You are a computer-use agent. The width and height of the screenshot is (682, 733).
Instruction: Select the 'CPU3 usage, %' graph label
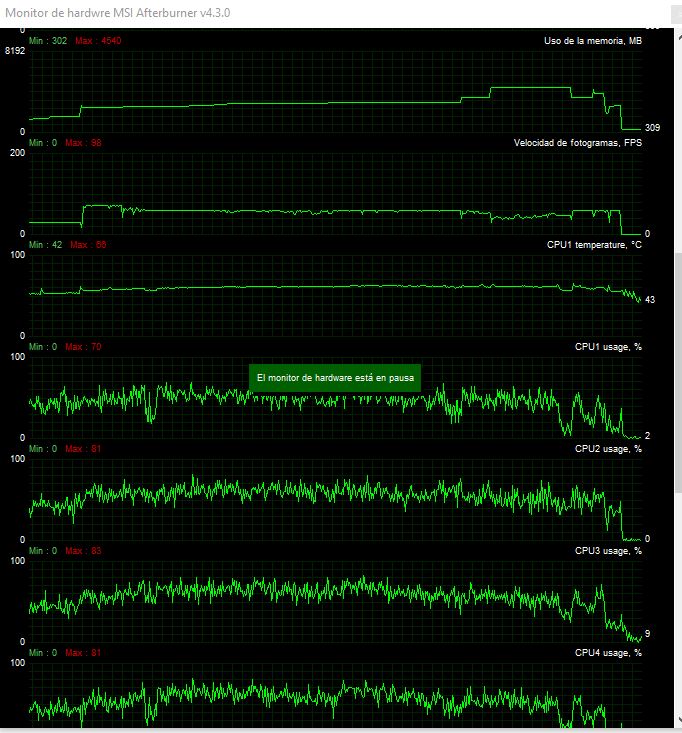tap(608, 550)
